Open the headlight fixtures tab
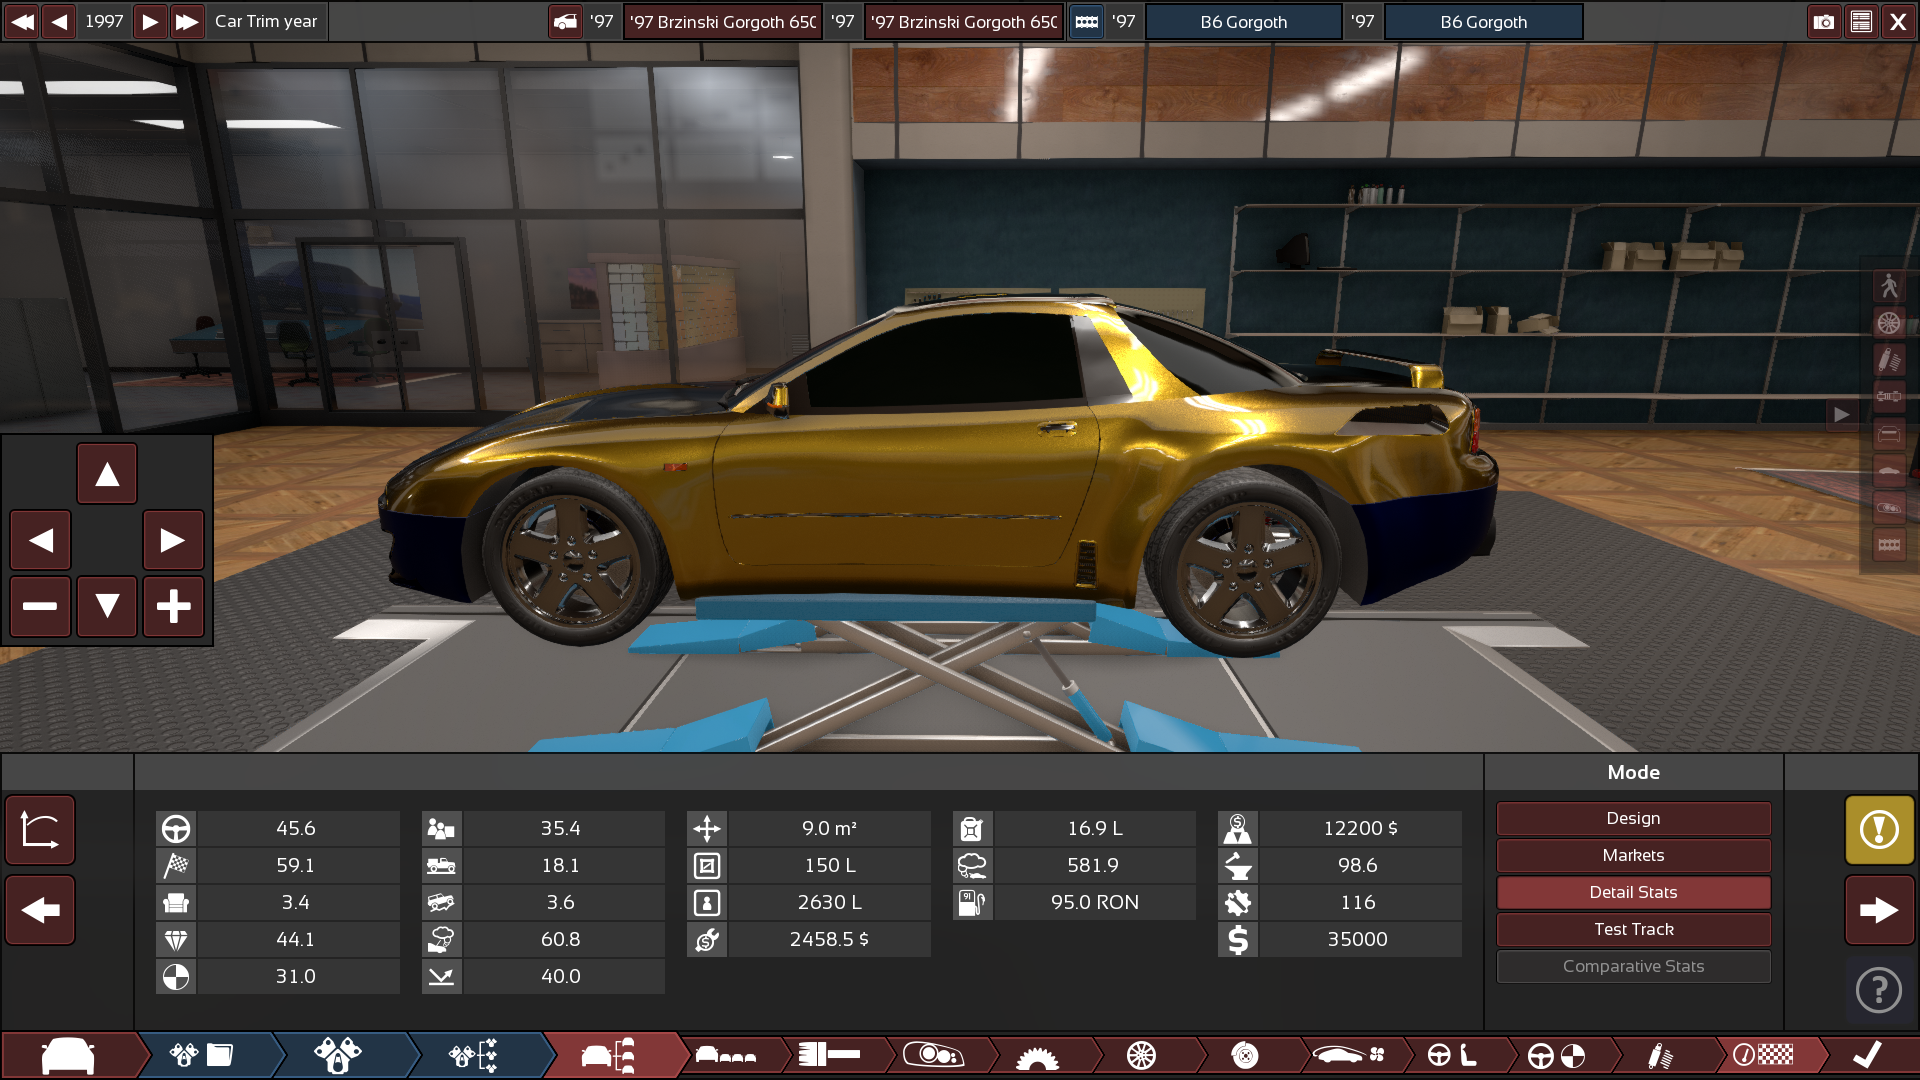Viewport: 1920px width, 1080px height. (934, 1055)
